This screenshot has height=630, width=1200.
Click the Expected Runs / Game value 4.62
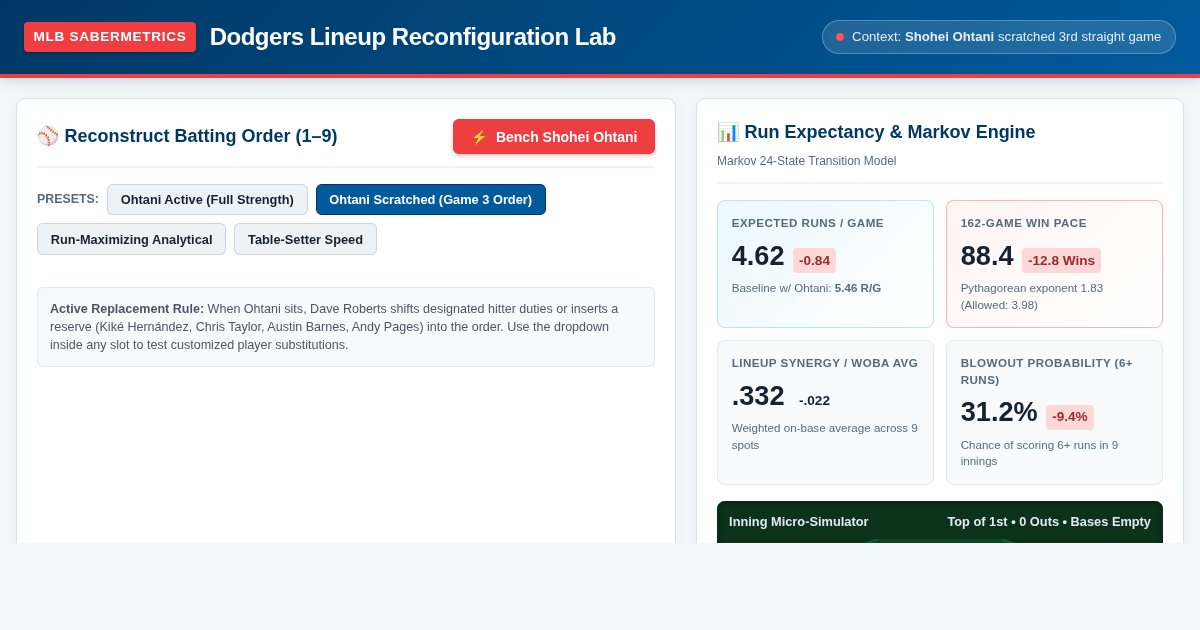coord(758,256)
